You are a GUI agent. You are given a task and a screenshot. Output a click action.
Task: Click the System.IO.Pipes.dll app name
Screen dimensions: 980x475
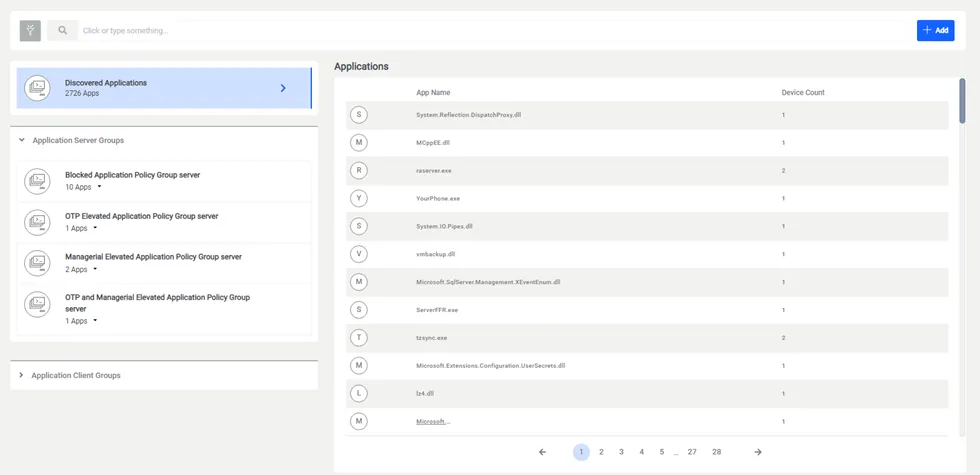[x=444, y=226]
